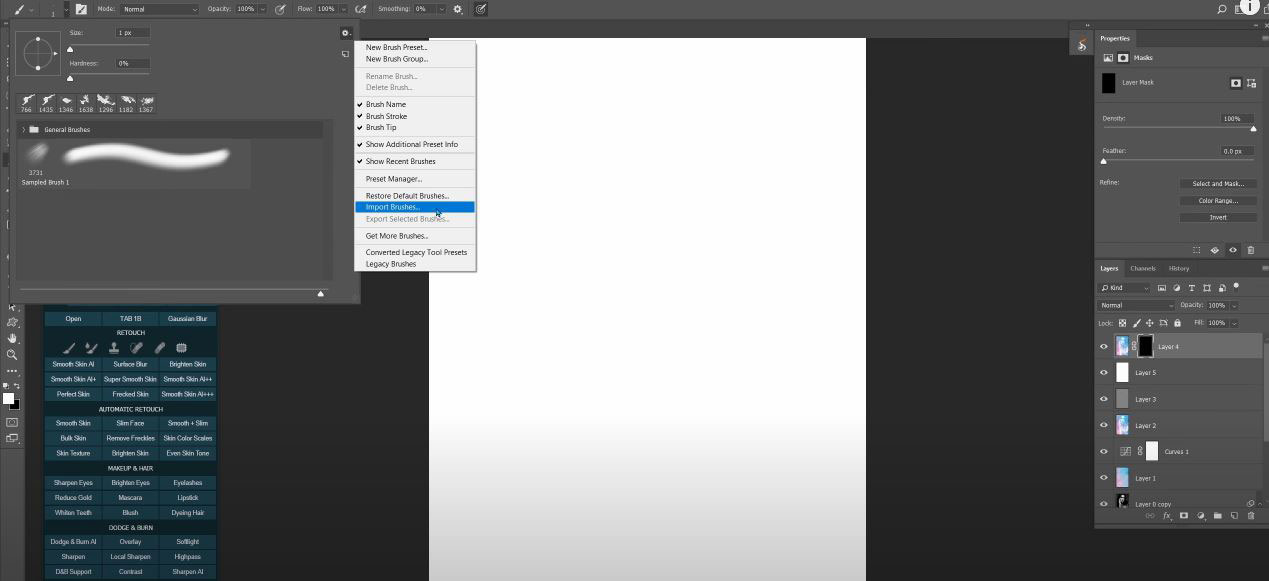
Task: Delete mask trash icon in Properties panel
Action: click(x=1251, y=250)
